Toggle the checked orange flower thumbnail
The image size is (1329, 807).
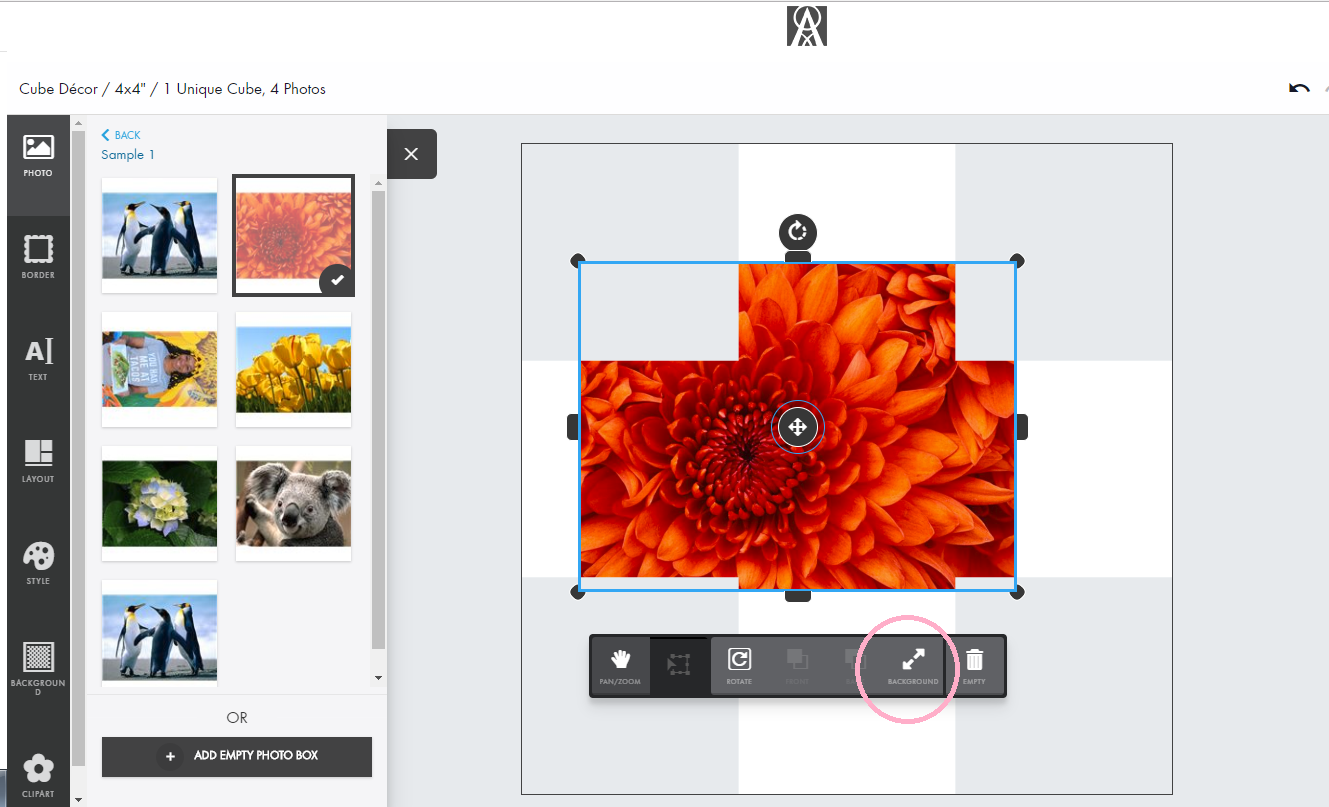coord(293,236)
